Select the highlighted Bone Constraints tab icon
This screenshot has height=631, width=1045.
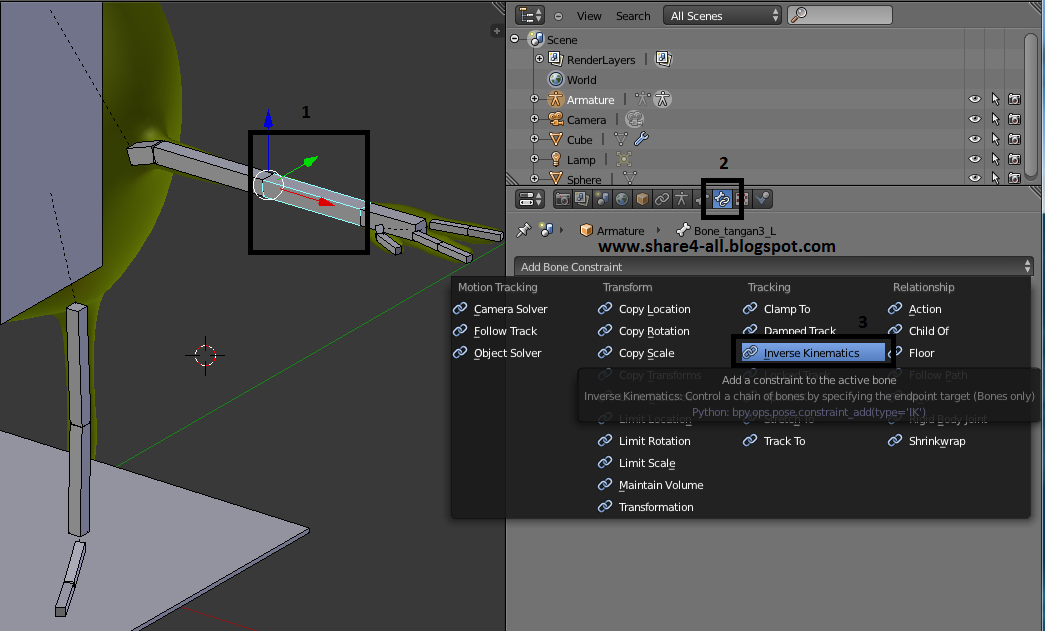click(x=722, y=198)
